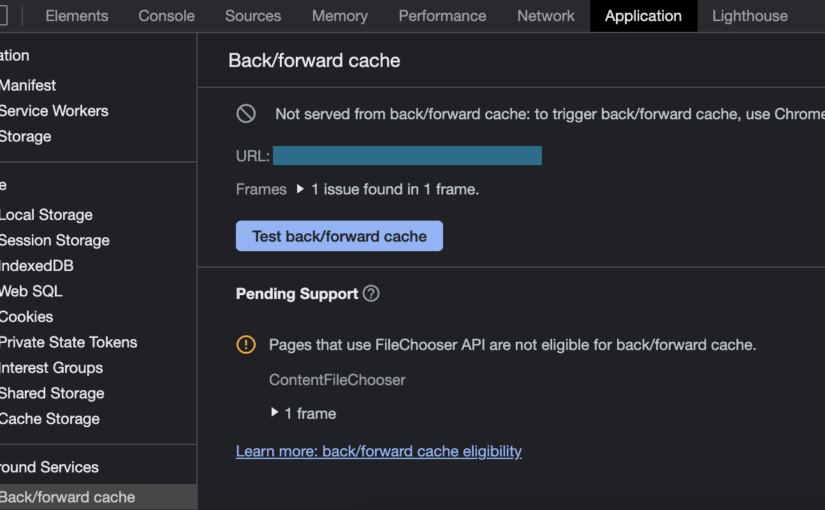Click the FileChooser warning icon
This screenshot has height=510, width=825.
246,345
